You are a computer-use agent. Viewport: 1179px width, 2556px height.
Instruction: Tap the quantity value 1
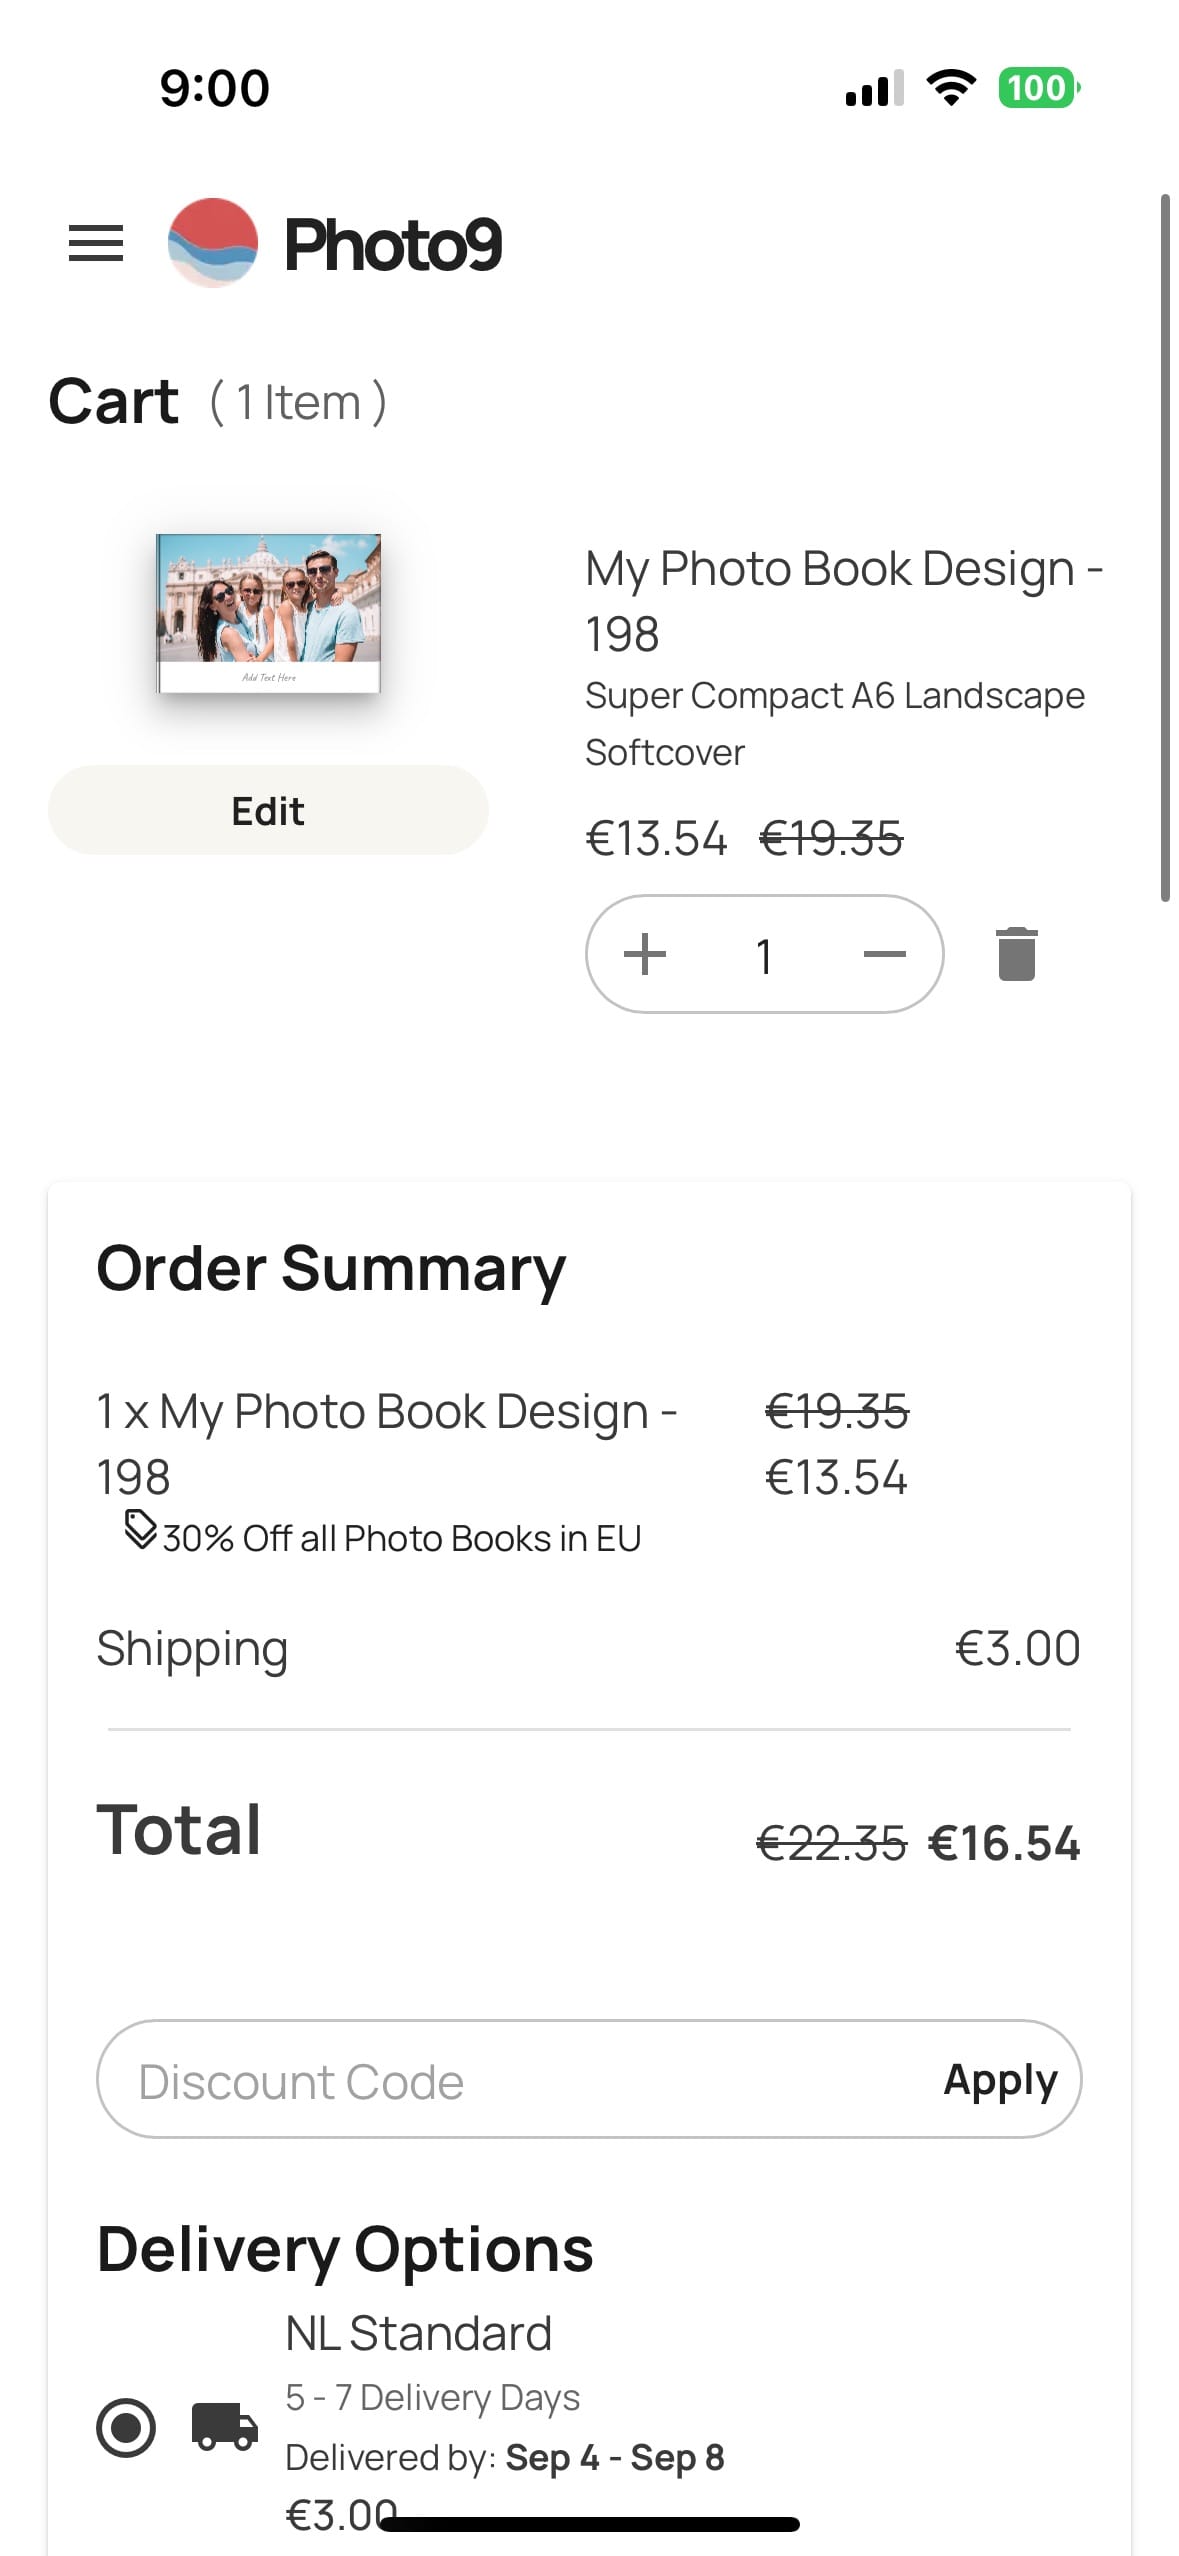tap(764, 956)
